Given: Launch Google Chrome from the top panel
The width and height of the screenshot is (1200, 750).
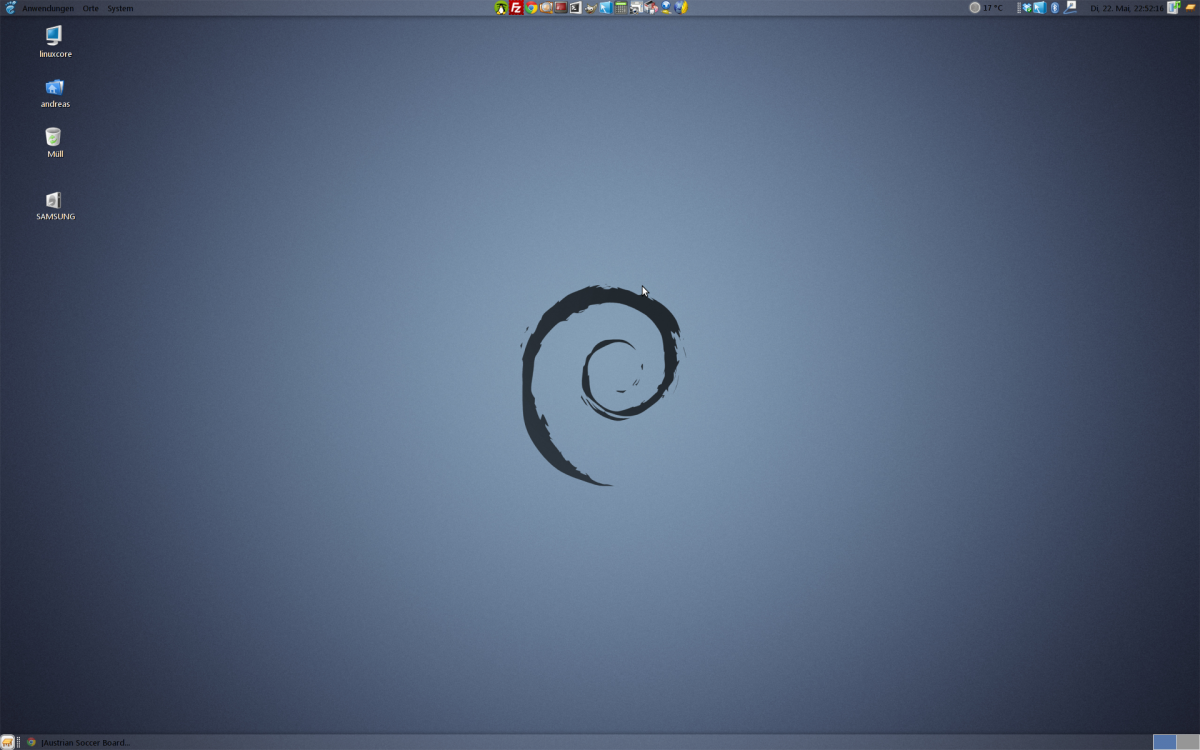Looking at the screenshot, I should (x=531, y=8).
